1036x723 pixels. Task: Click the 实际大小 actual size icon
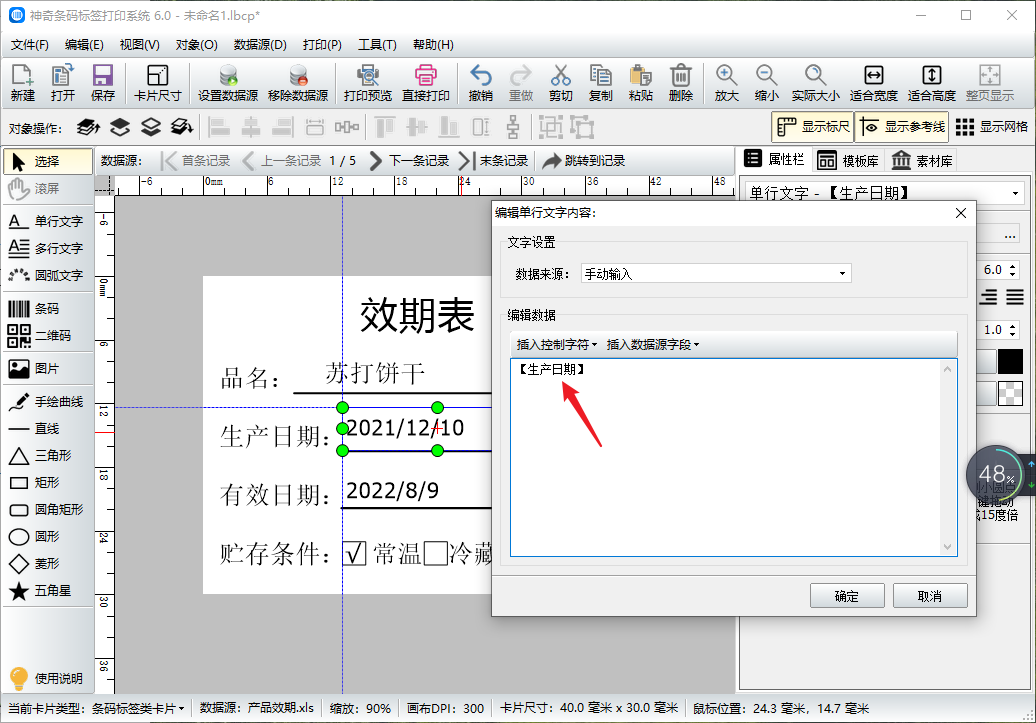click(815, 83)
